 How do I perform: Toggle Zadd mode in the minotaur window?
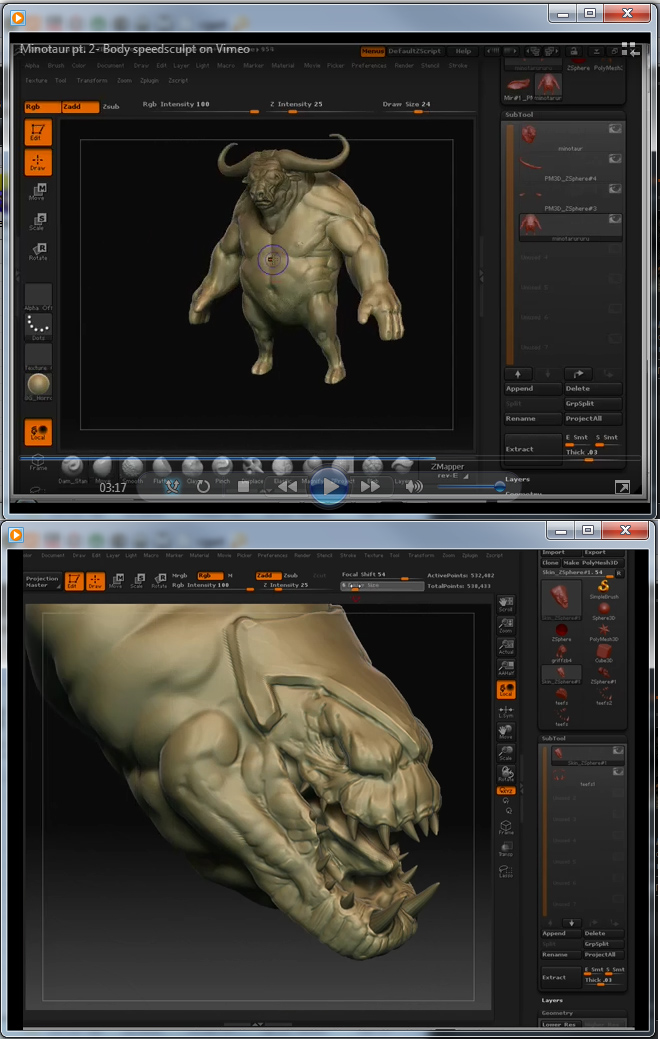click(x=81, y=106)
